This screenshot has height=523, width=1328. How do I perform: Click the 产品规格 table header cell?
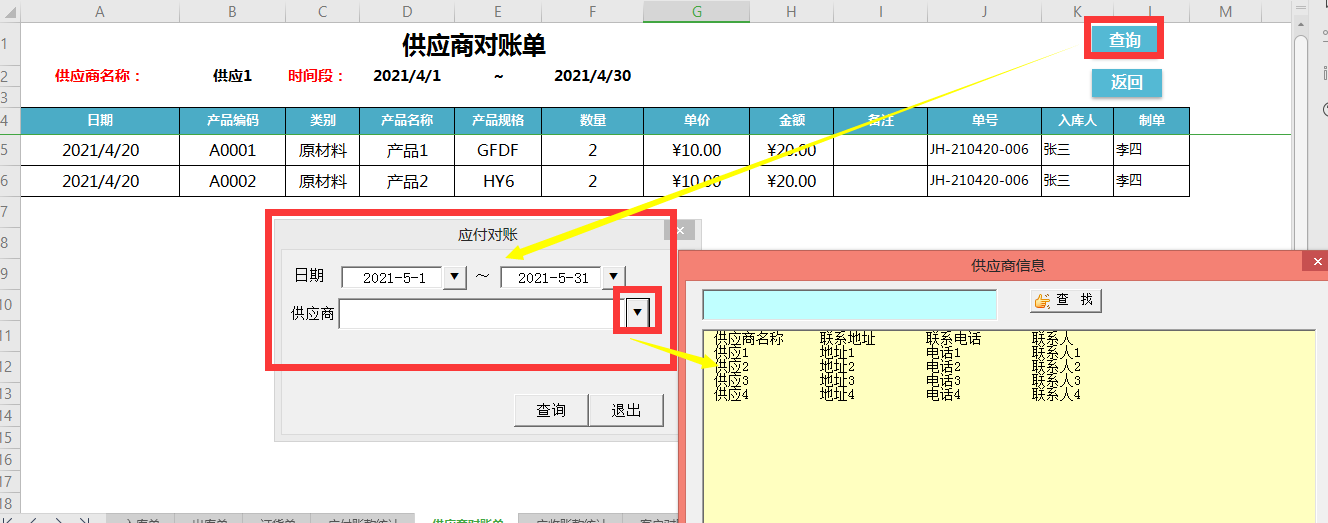click(x=498, y=120)
